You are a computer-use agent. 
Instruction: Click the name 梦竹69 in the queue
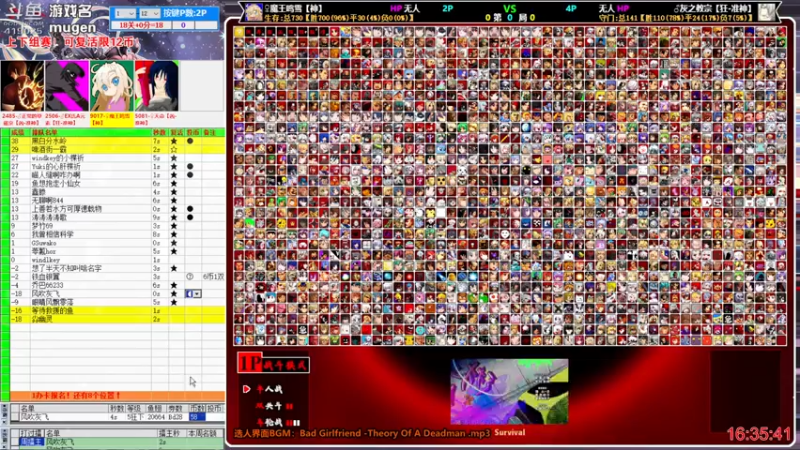[42, 226]
